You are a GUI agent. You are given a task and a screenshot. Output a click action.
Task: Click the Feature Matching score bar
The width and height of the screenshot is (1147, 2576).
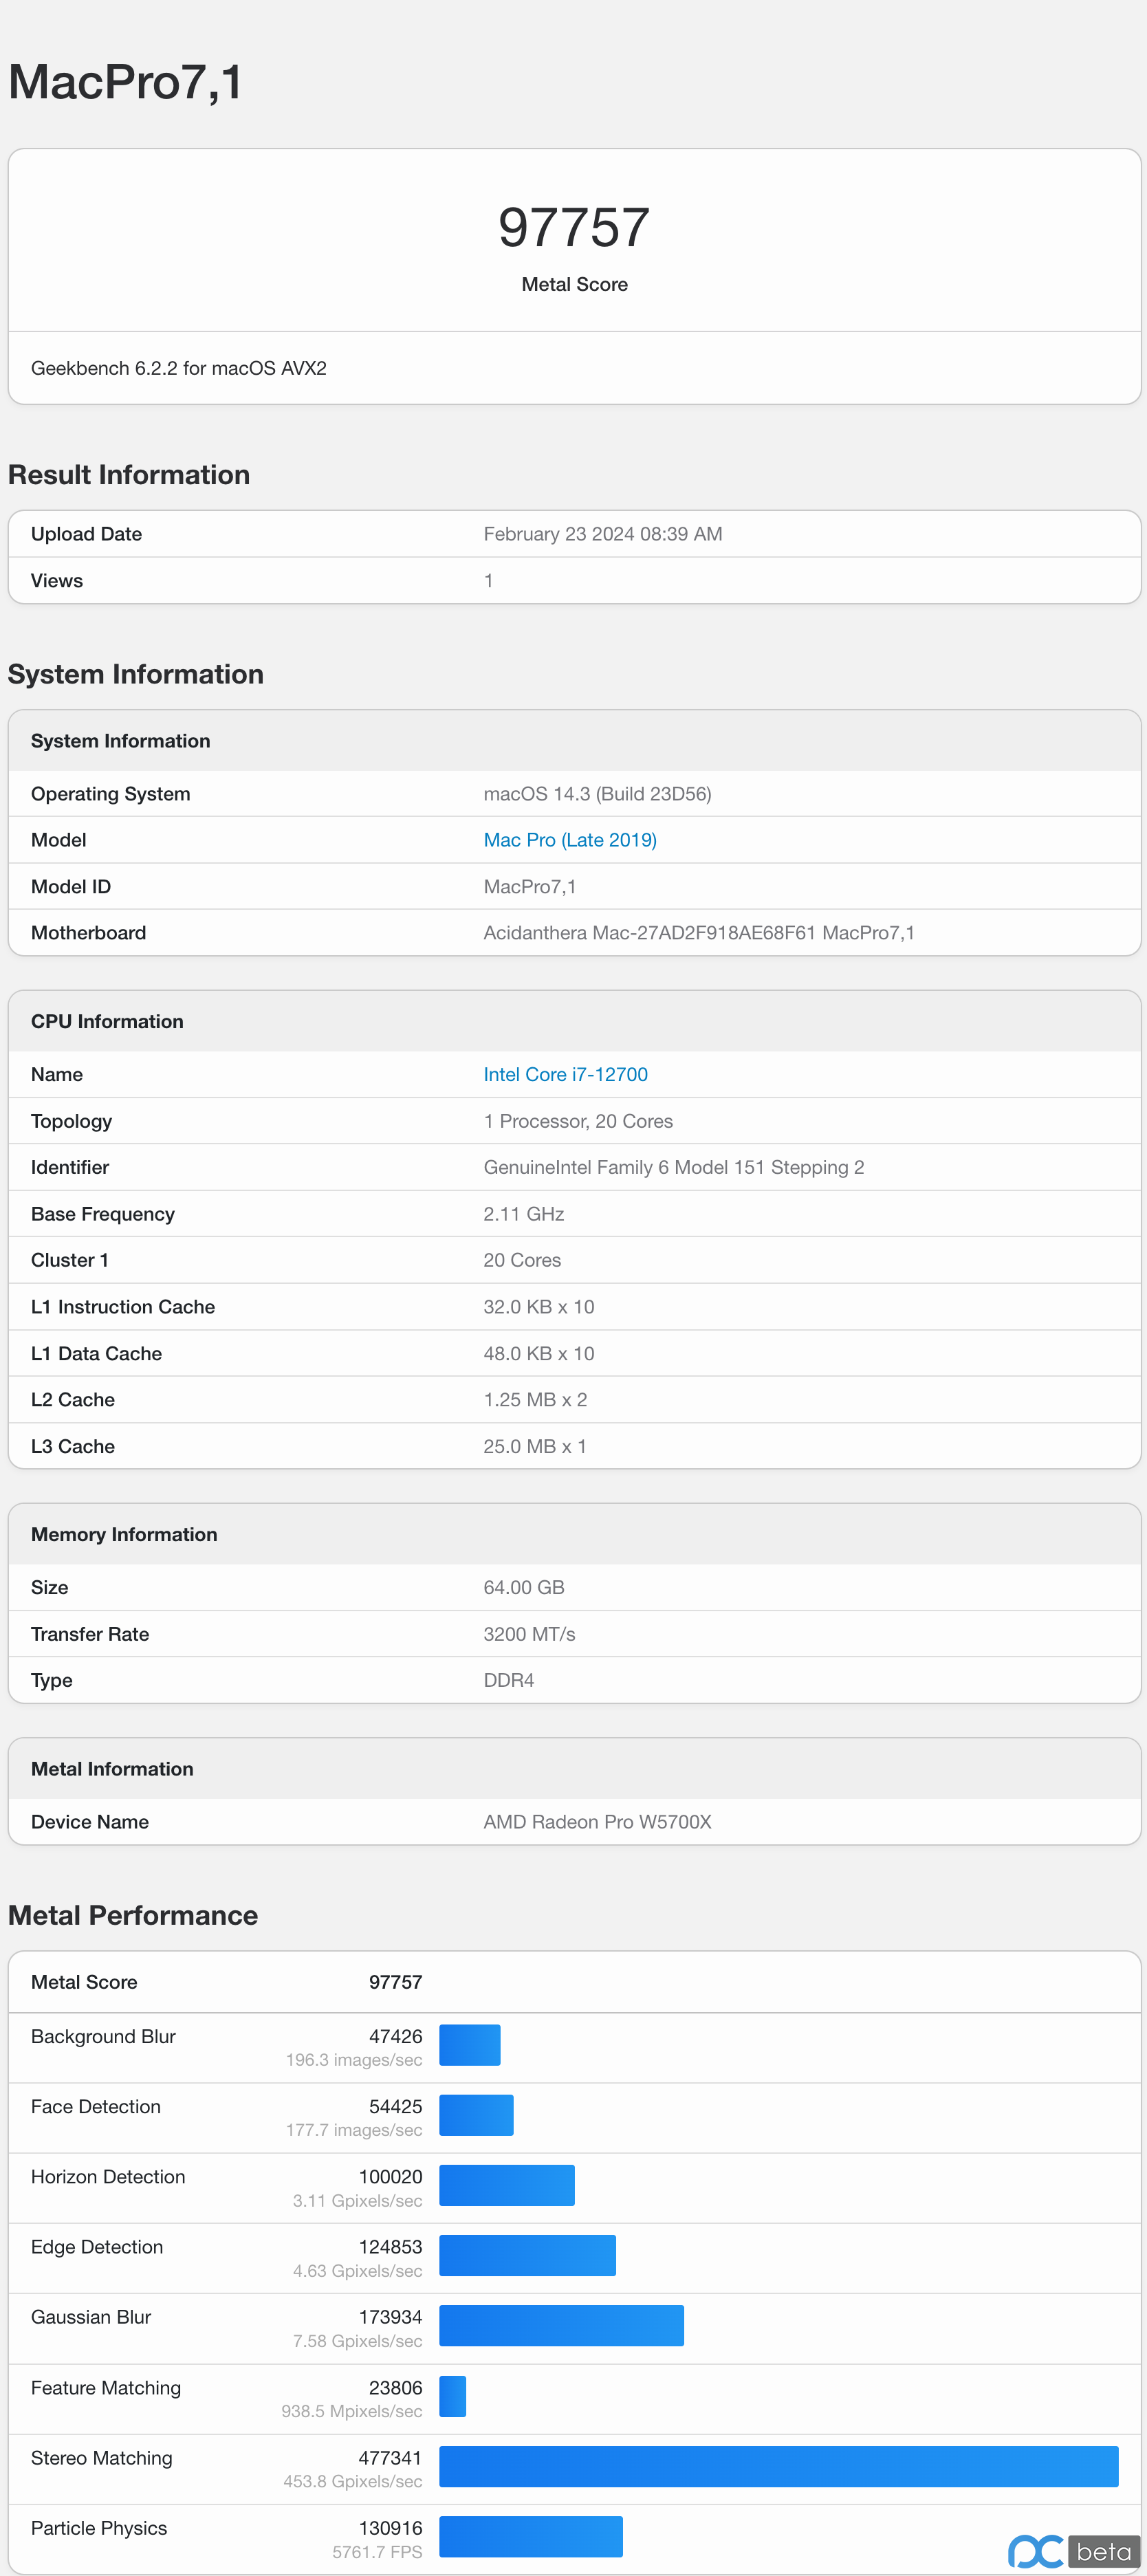click(x=452, y=2396)
